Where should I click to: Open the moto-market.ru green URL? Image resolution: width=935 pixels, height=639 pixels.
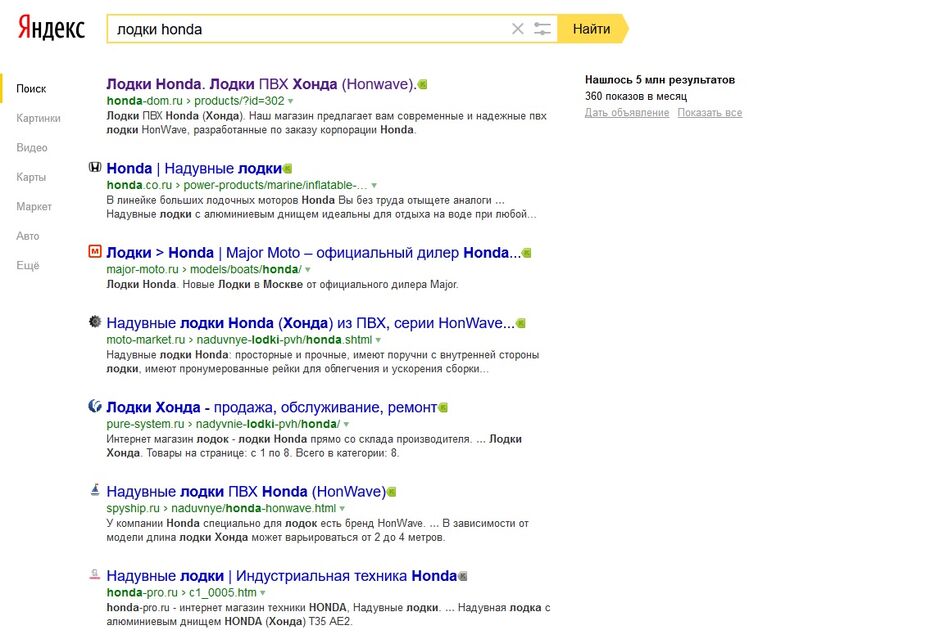145,340
